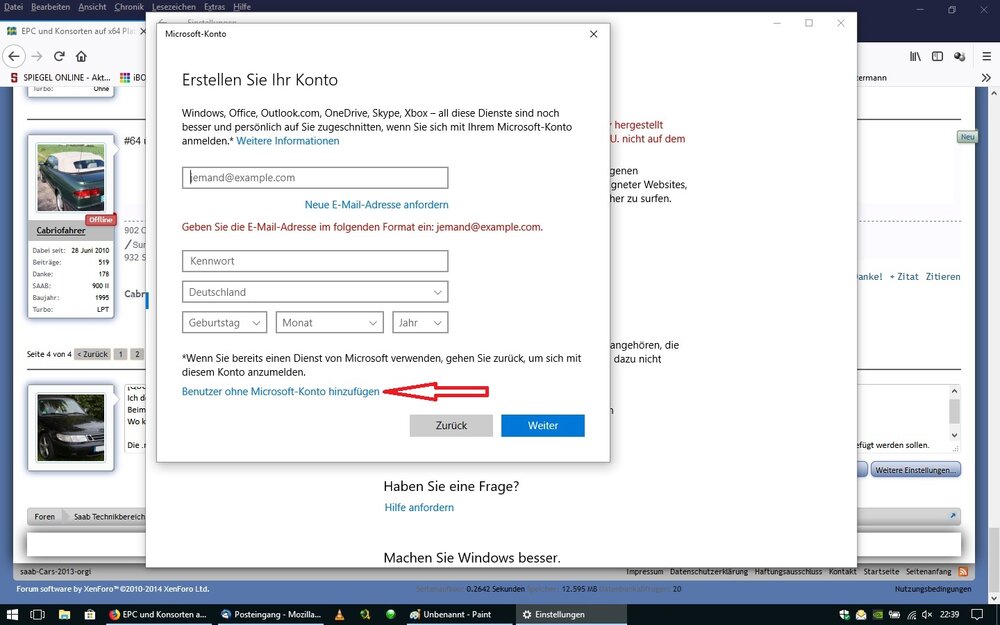
Task: Click the taskbar clock showing 22:39
Action: click(950, 615)
